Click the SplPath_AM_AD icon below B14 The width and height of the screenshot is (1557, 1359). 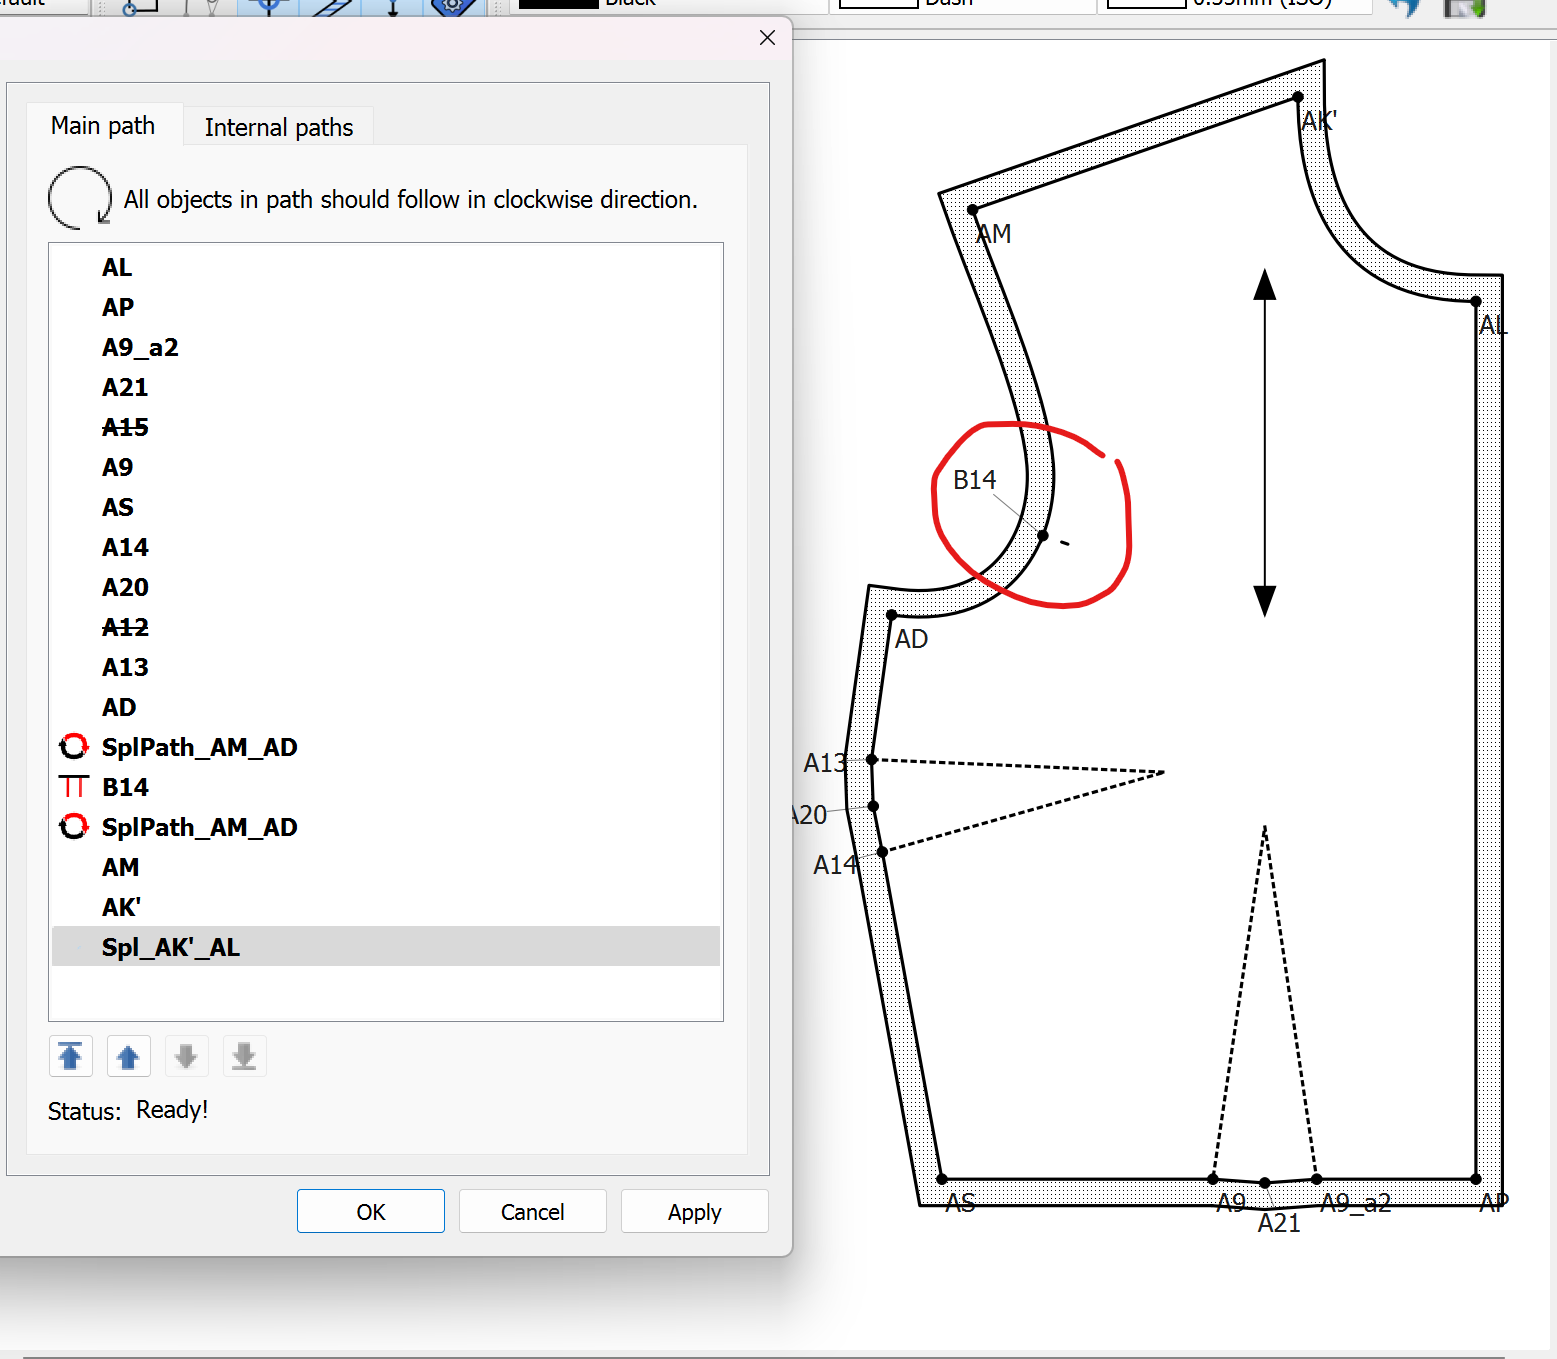(x=73, y=827)
